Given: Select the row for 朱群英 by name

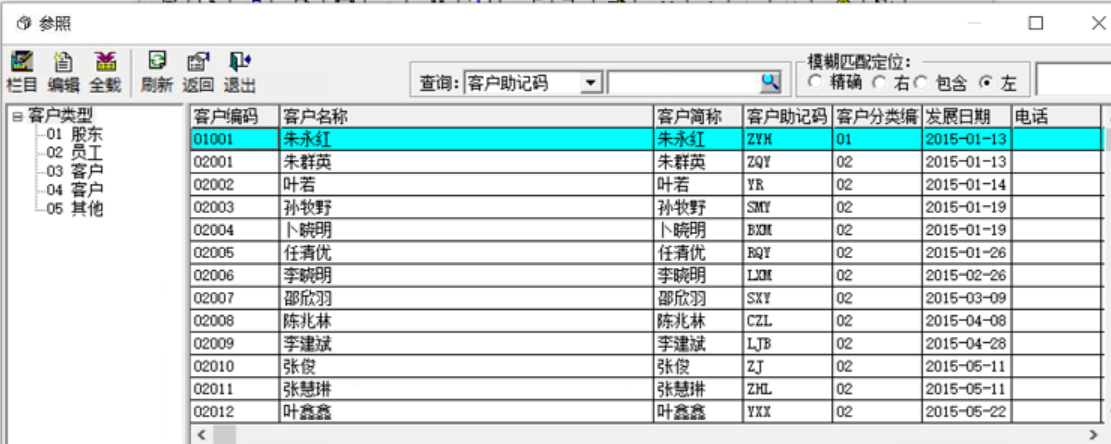Looking at the screenshot, I should coord(466,162).
